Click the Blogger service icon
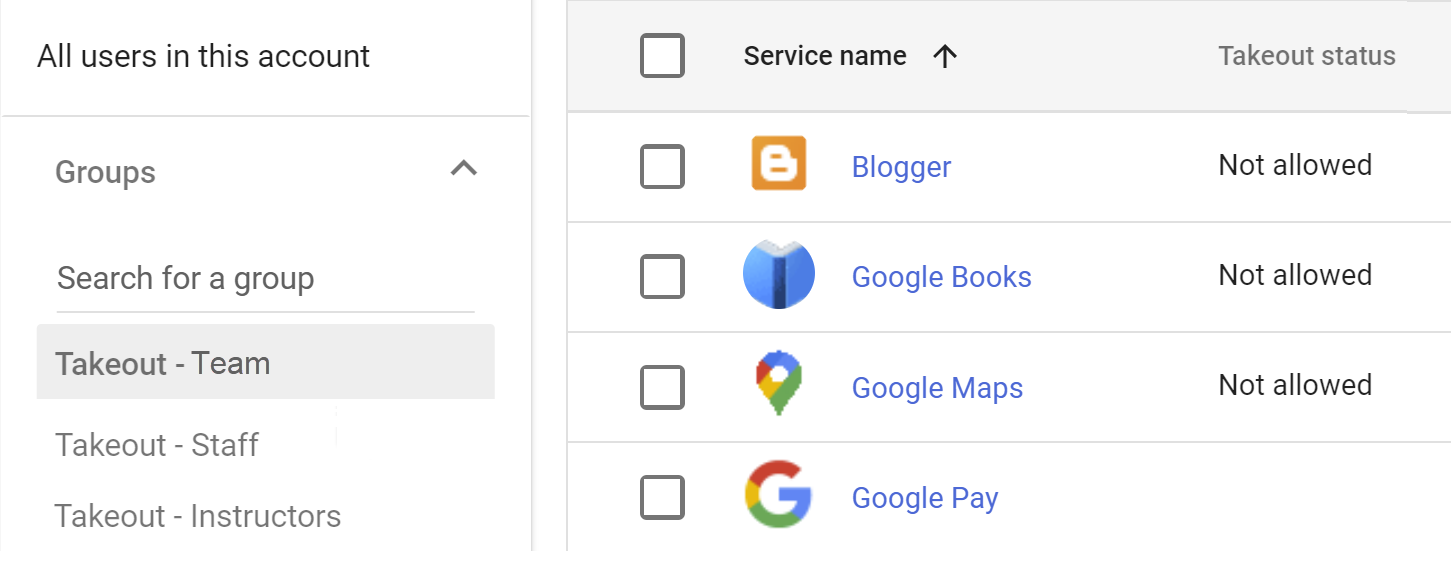Screen dimensions: 1451x578 click(x=778, y=164)
